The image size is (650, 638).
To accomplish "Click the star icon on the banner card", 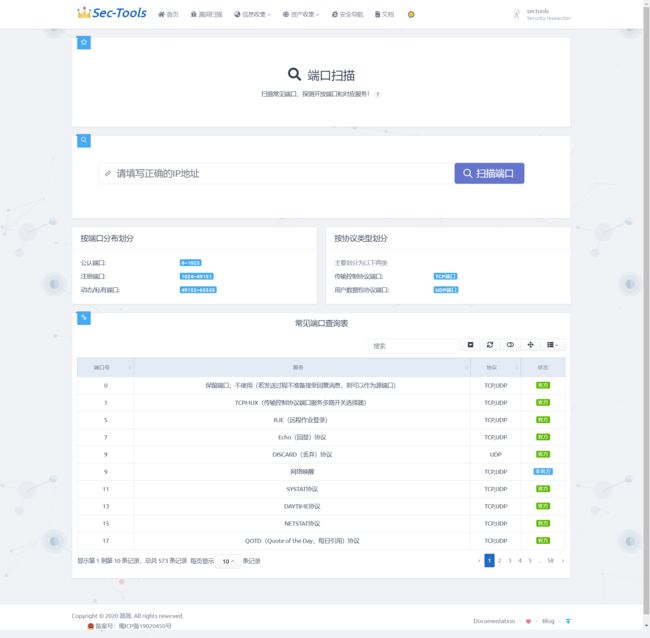I will click(x=84, y=42).
